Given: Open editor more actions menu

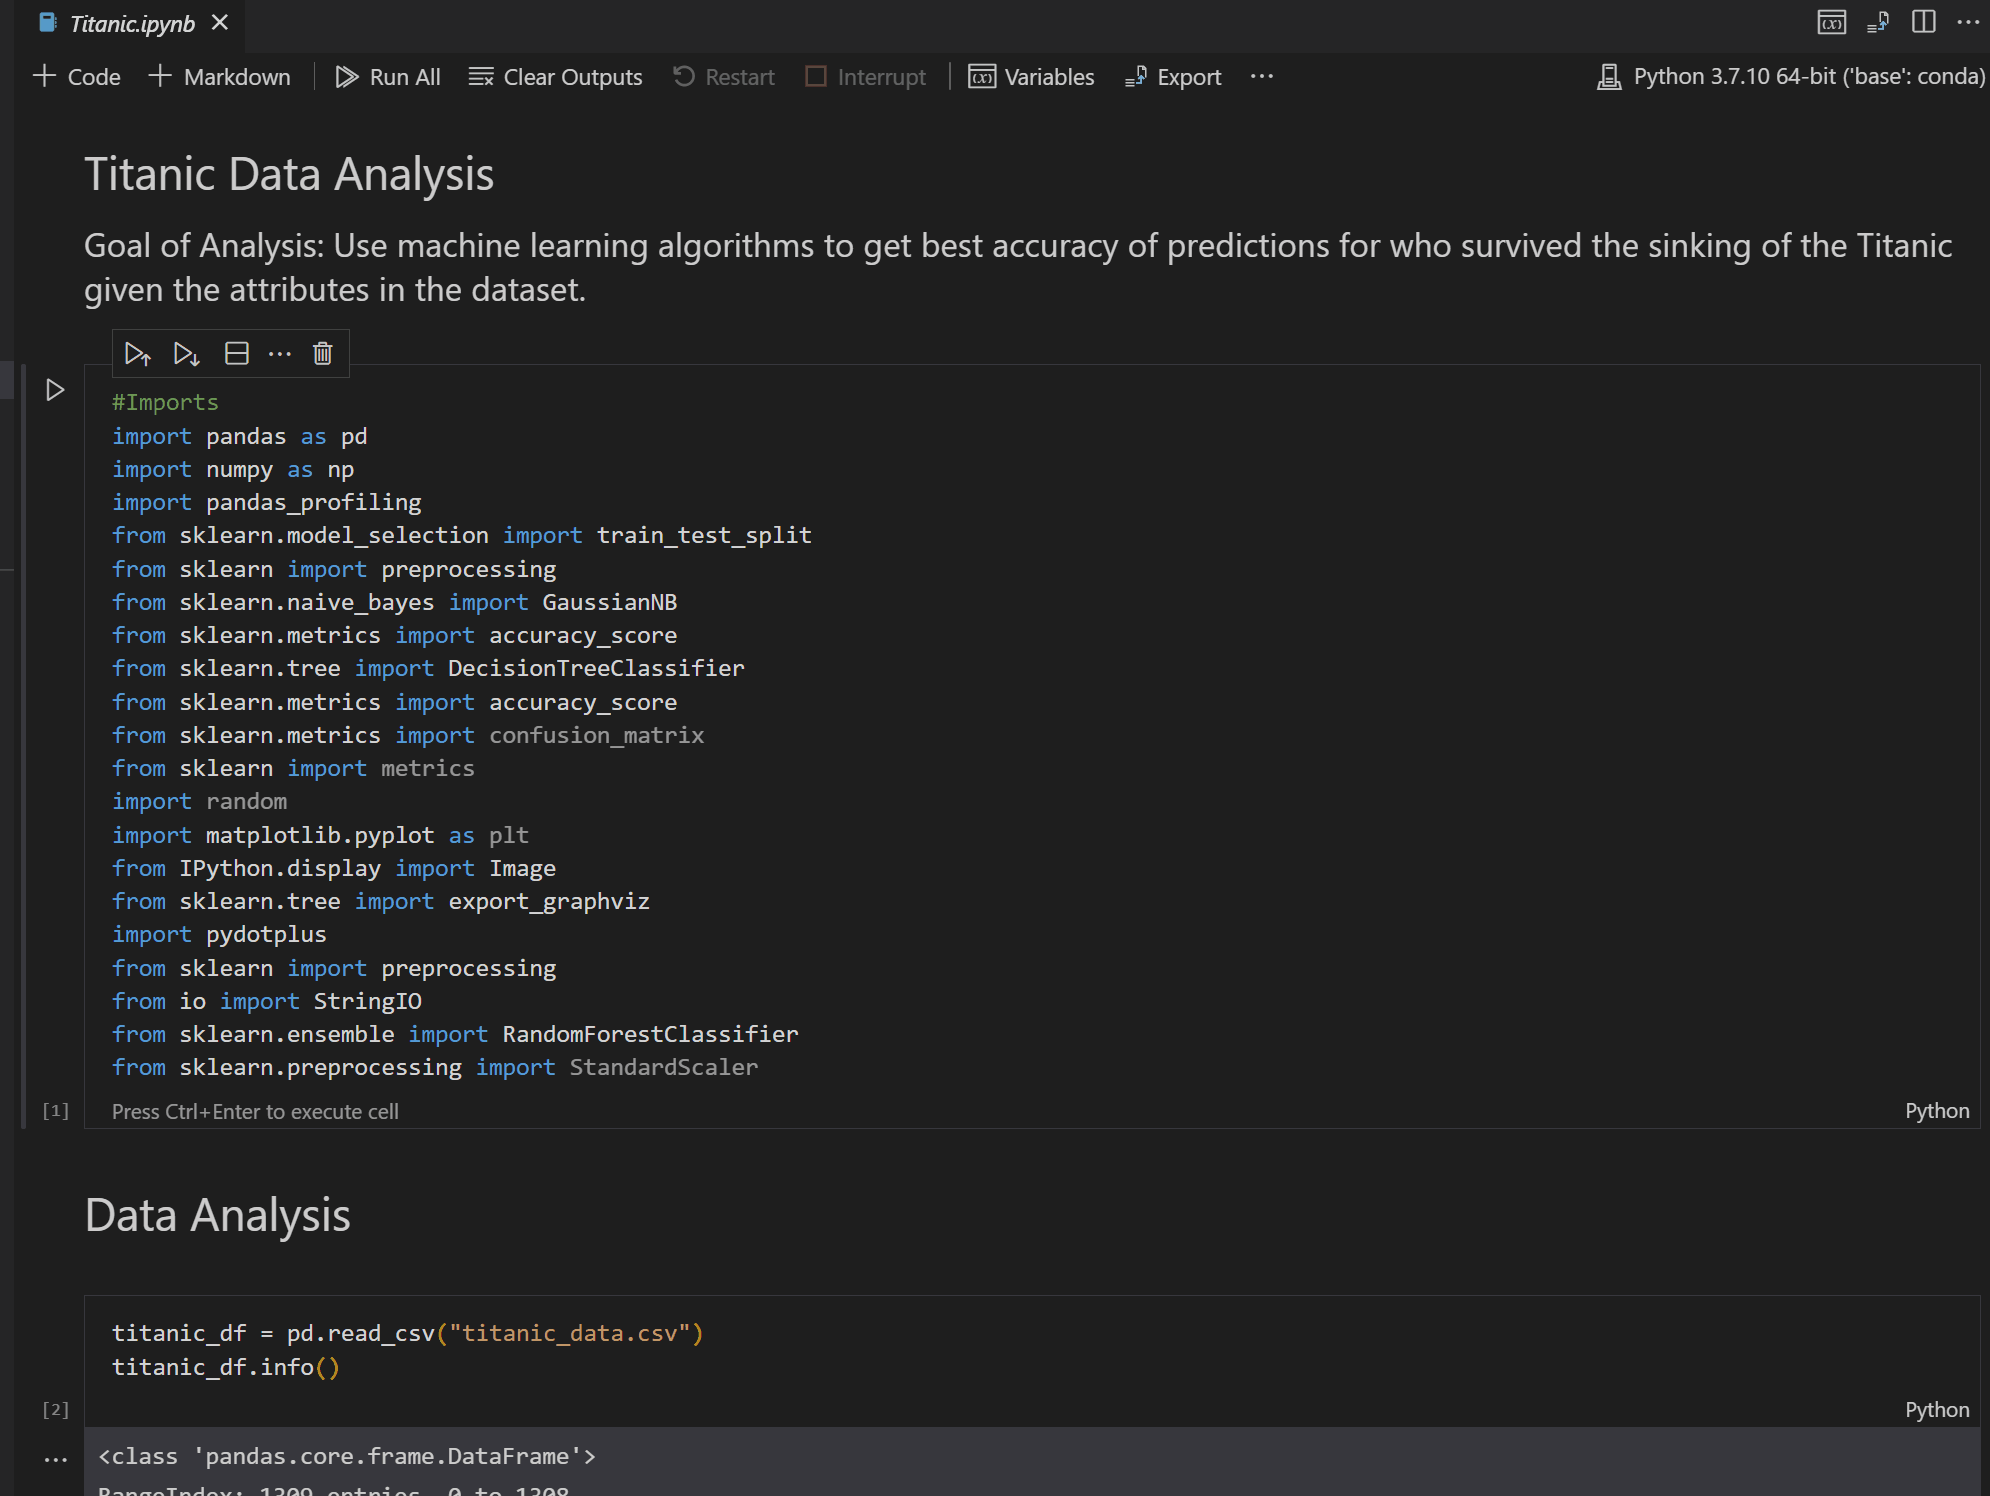Looking at the screenshot, I should pyautogui.click(x=1968, y=22).
